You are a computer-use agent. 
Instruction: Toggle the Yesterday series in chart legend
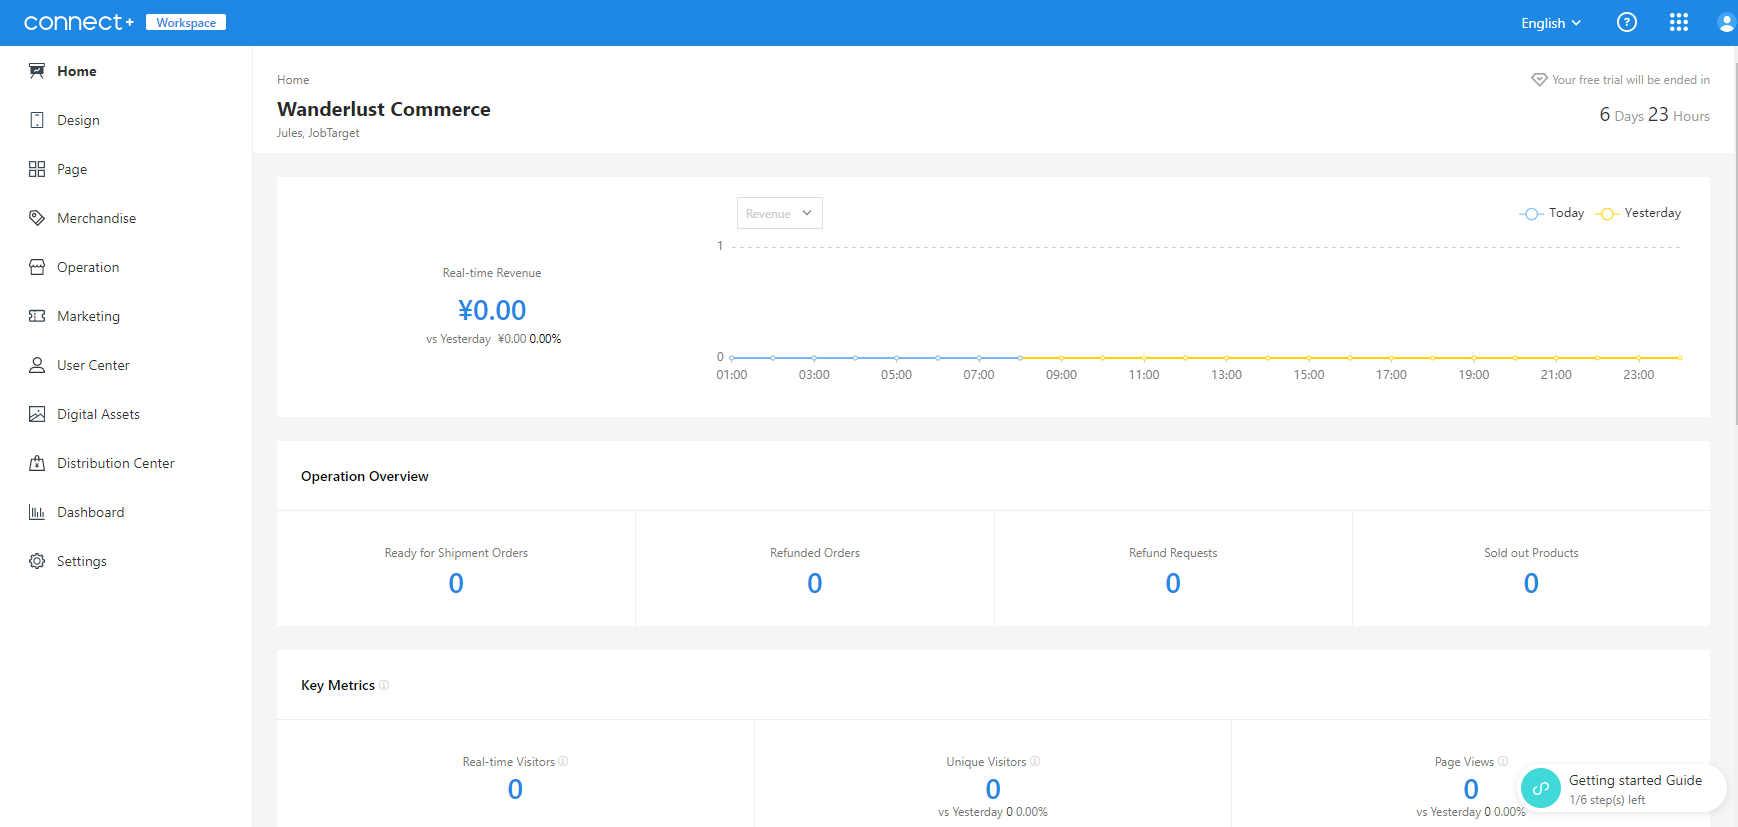pos(1638,213)
